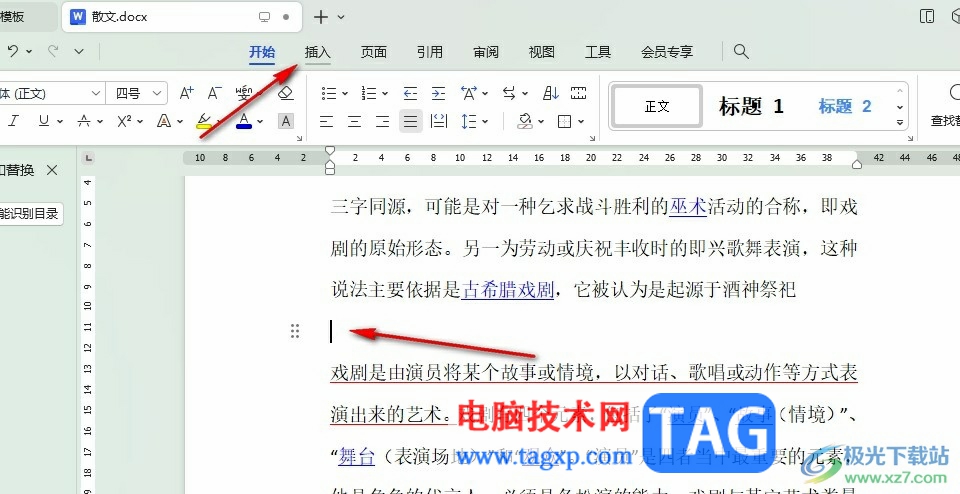Toggle justified alignment

pyautogui.click(x=411, y=121)
